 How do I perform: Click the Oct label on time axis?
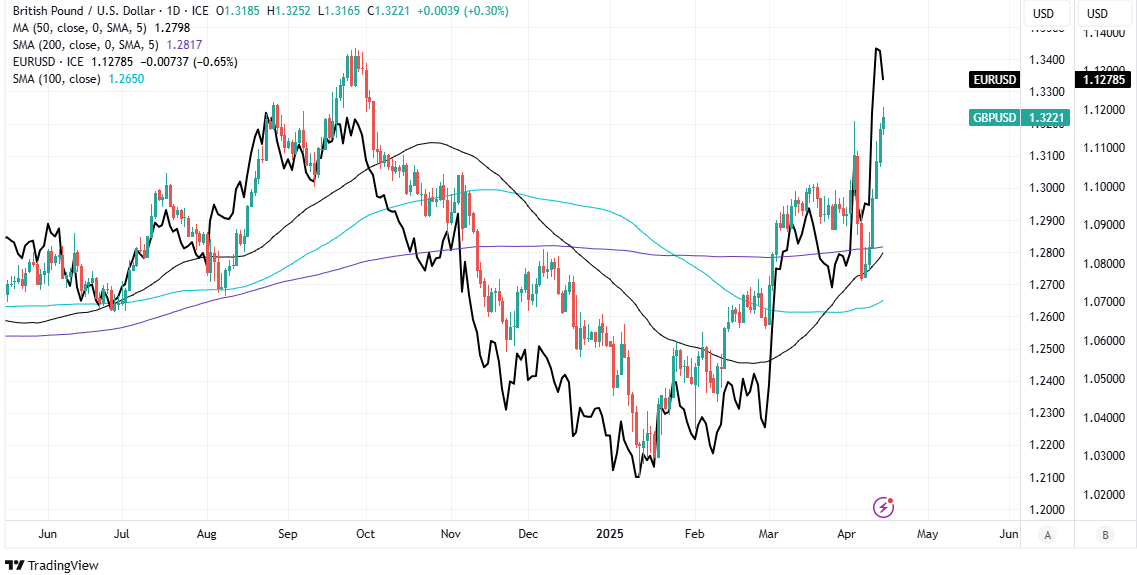(365, 535)
